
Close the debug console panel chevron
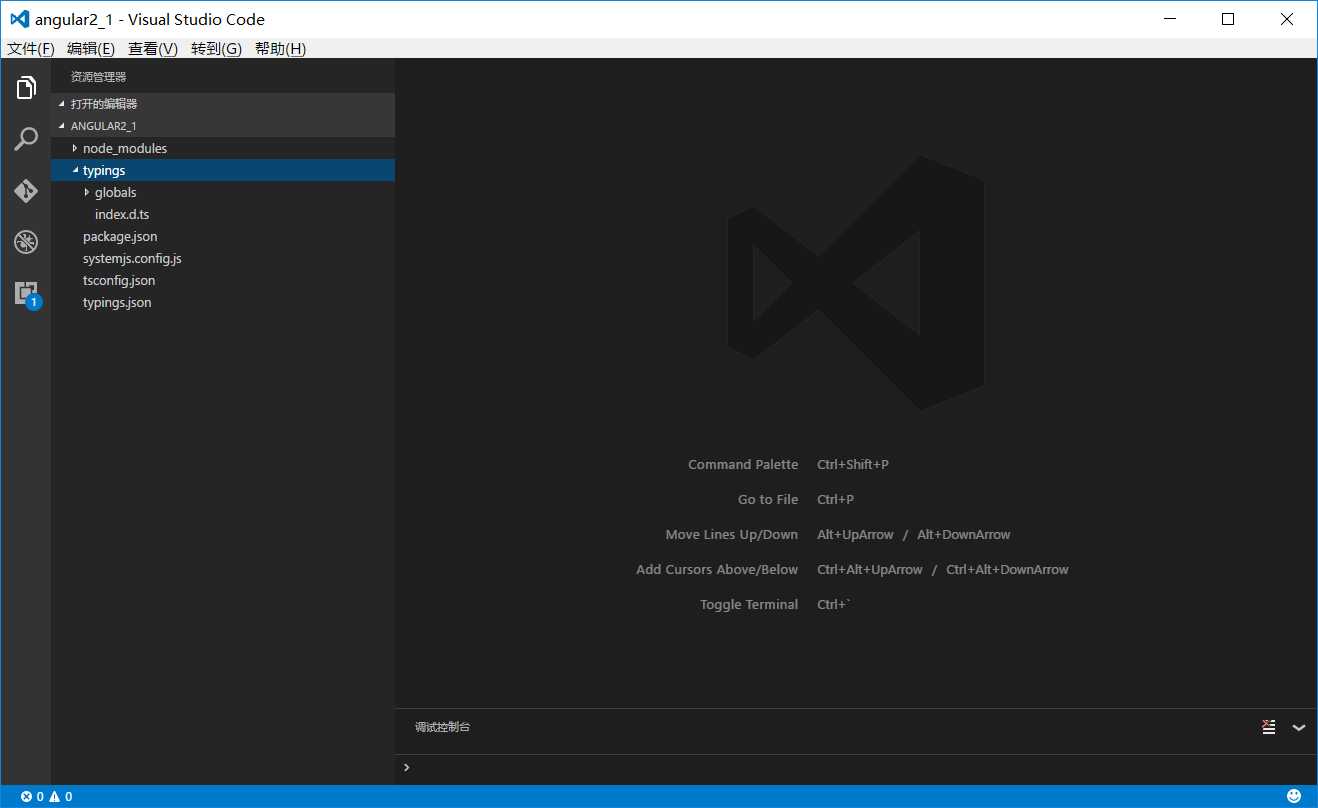pyautogui.click(x=1299, y=728)
